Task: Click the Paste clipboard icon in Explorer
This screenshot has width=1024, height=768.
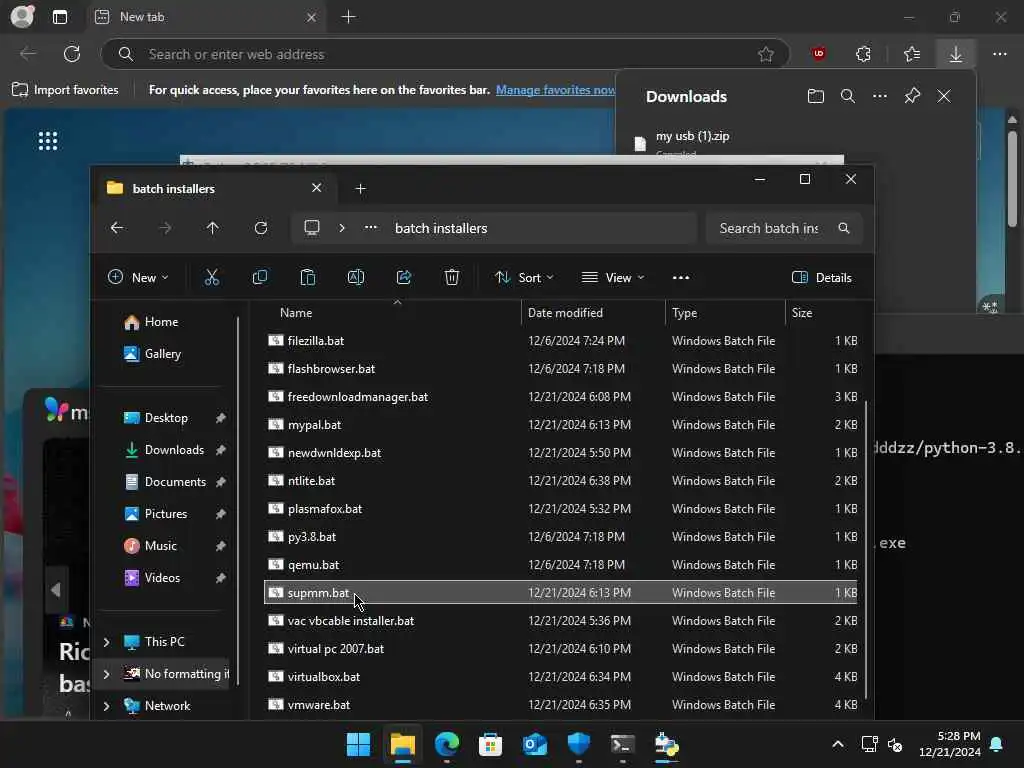Action: pos(308,278)
